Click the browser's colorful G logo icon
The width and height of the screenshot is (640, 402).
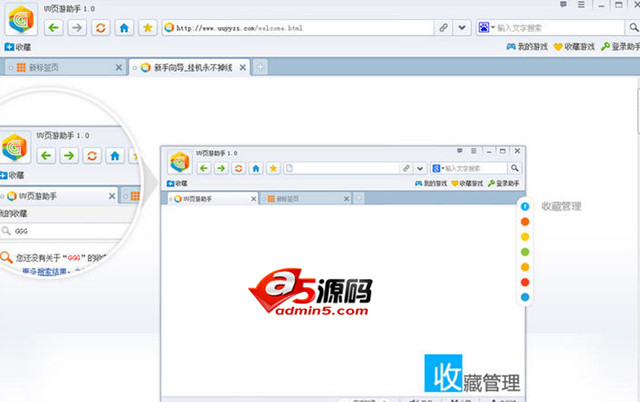pyautogui.click(x=21, y=19)
